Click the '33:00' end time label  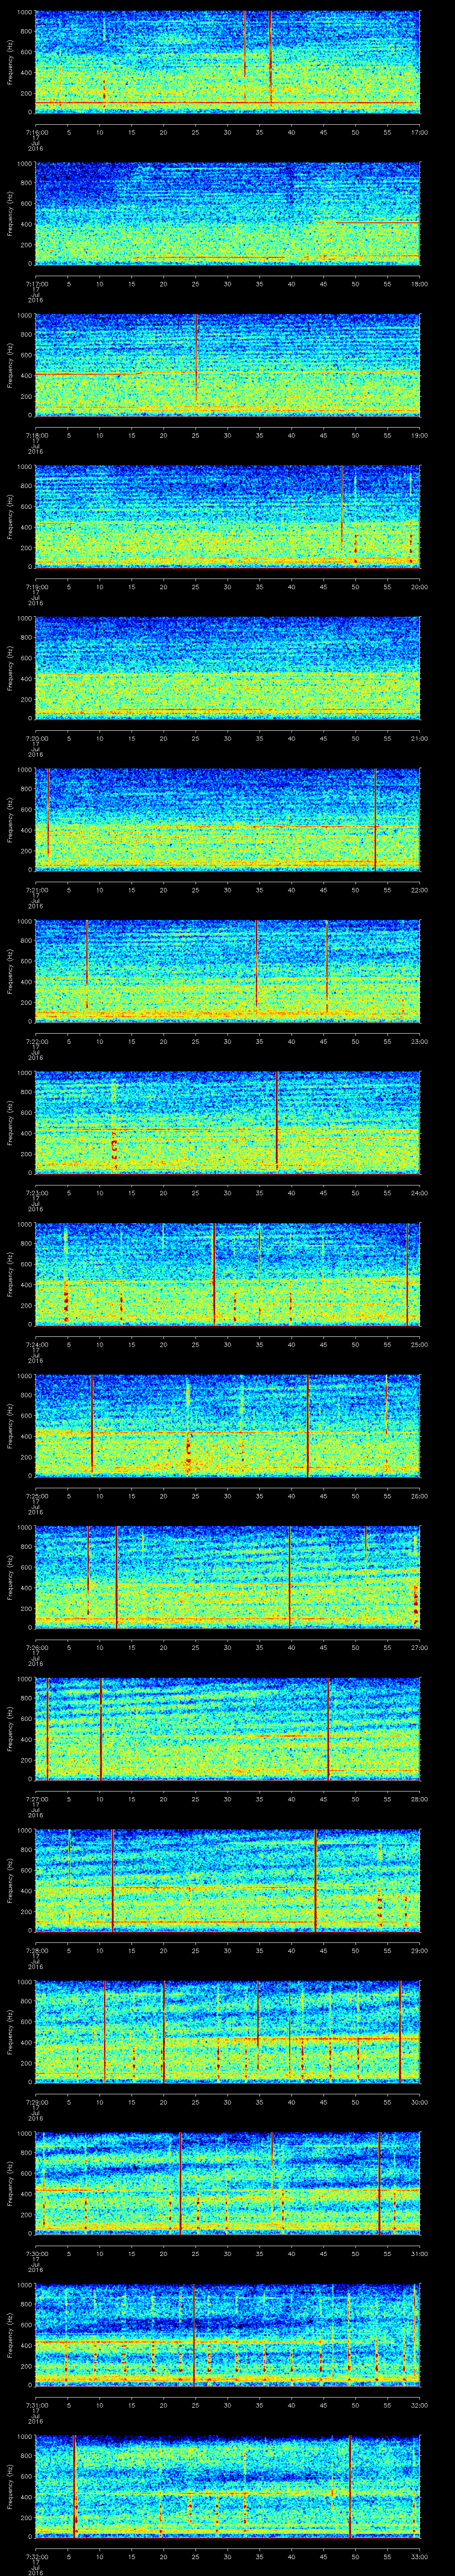point(419,2556)
